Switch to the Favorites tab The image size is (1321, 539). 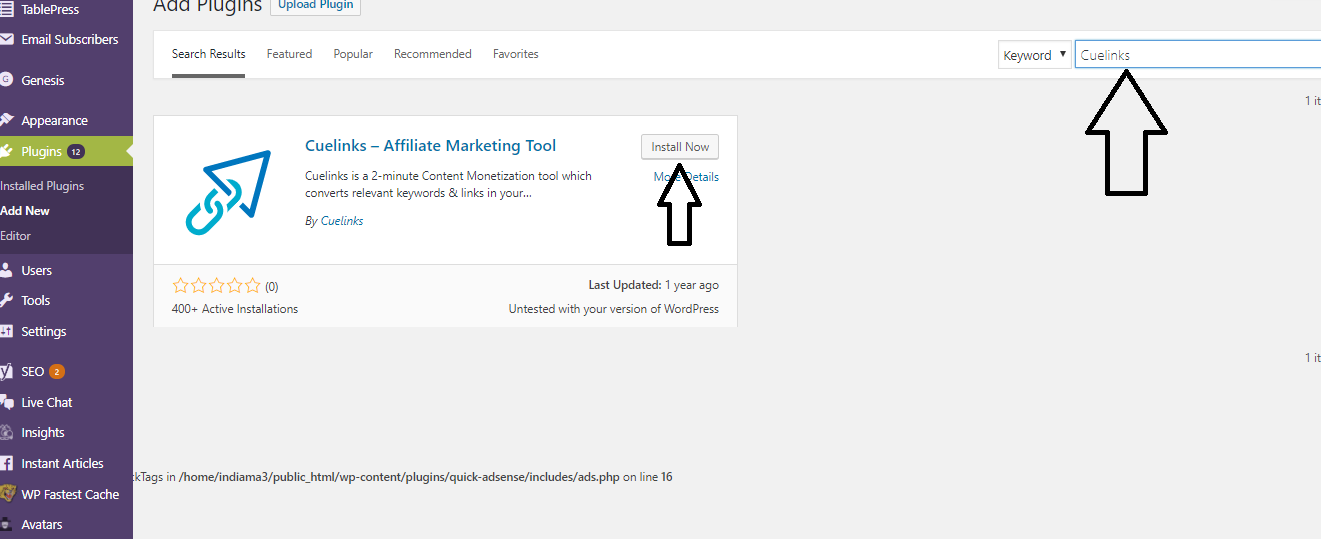click(x=515, y=54)
